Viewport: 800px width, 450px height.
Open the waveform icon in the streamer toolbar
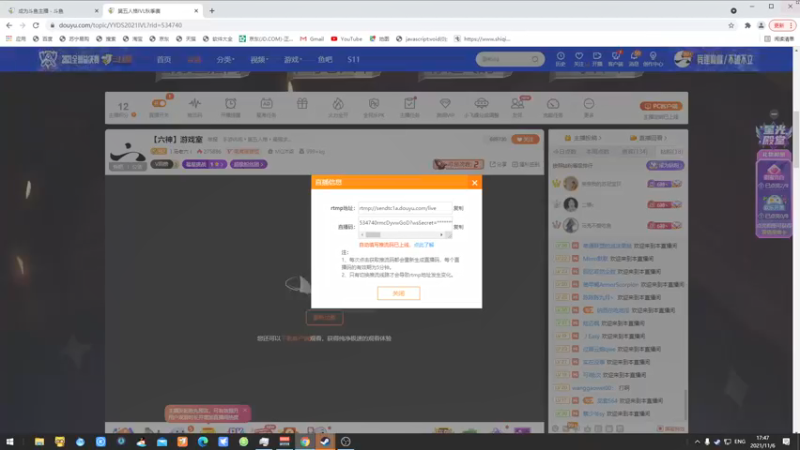[194, 104]
